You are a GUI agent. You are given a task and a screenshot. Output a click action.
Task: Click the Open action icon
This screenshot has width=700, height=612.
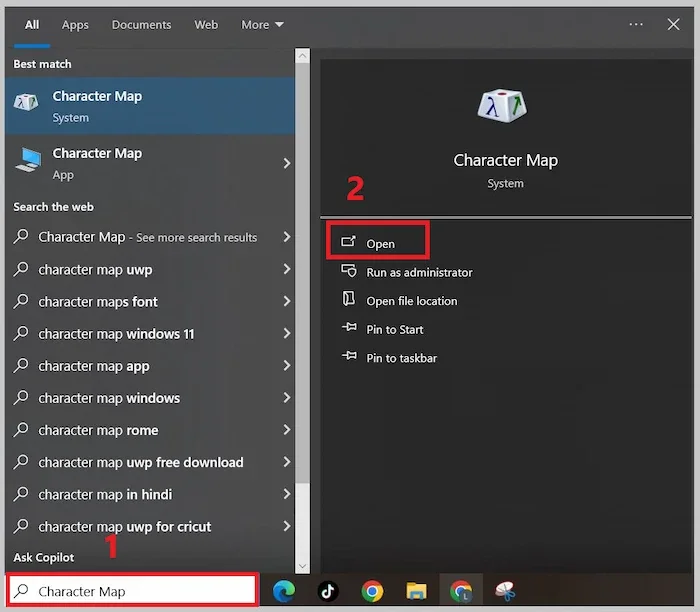[x=349, y=241]
